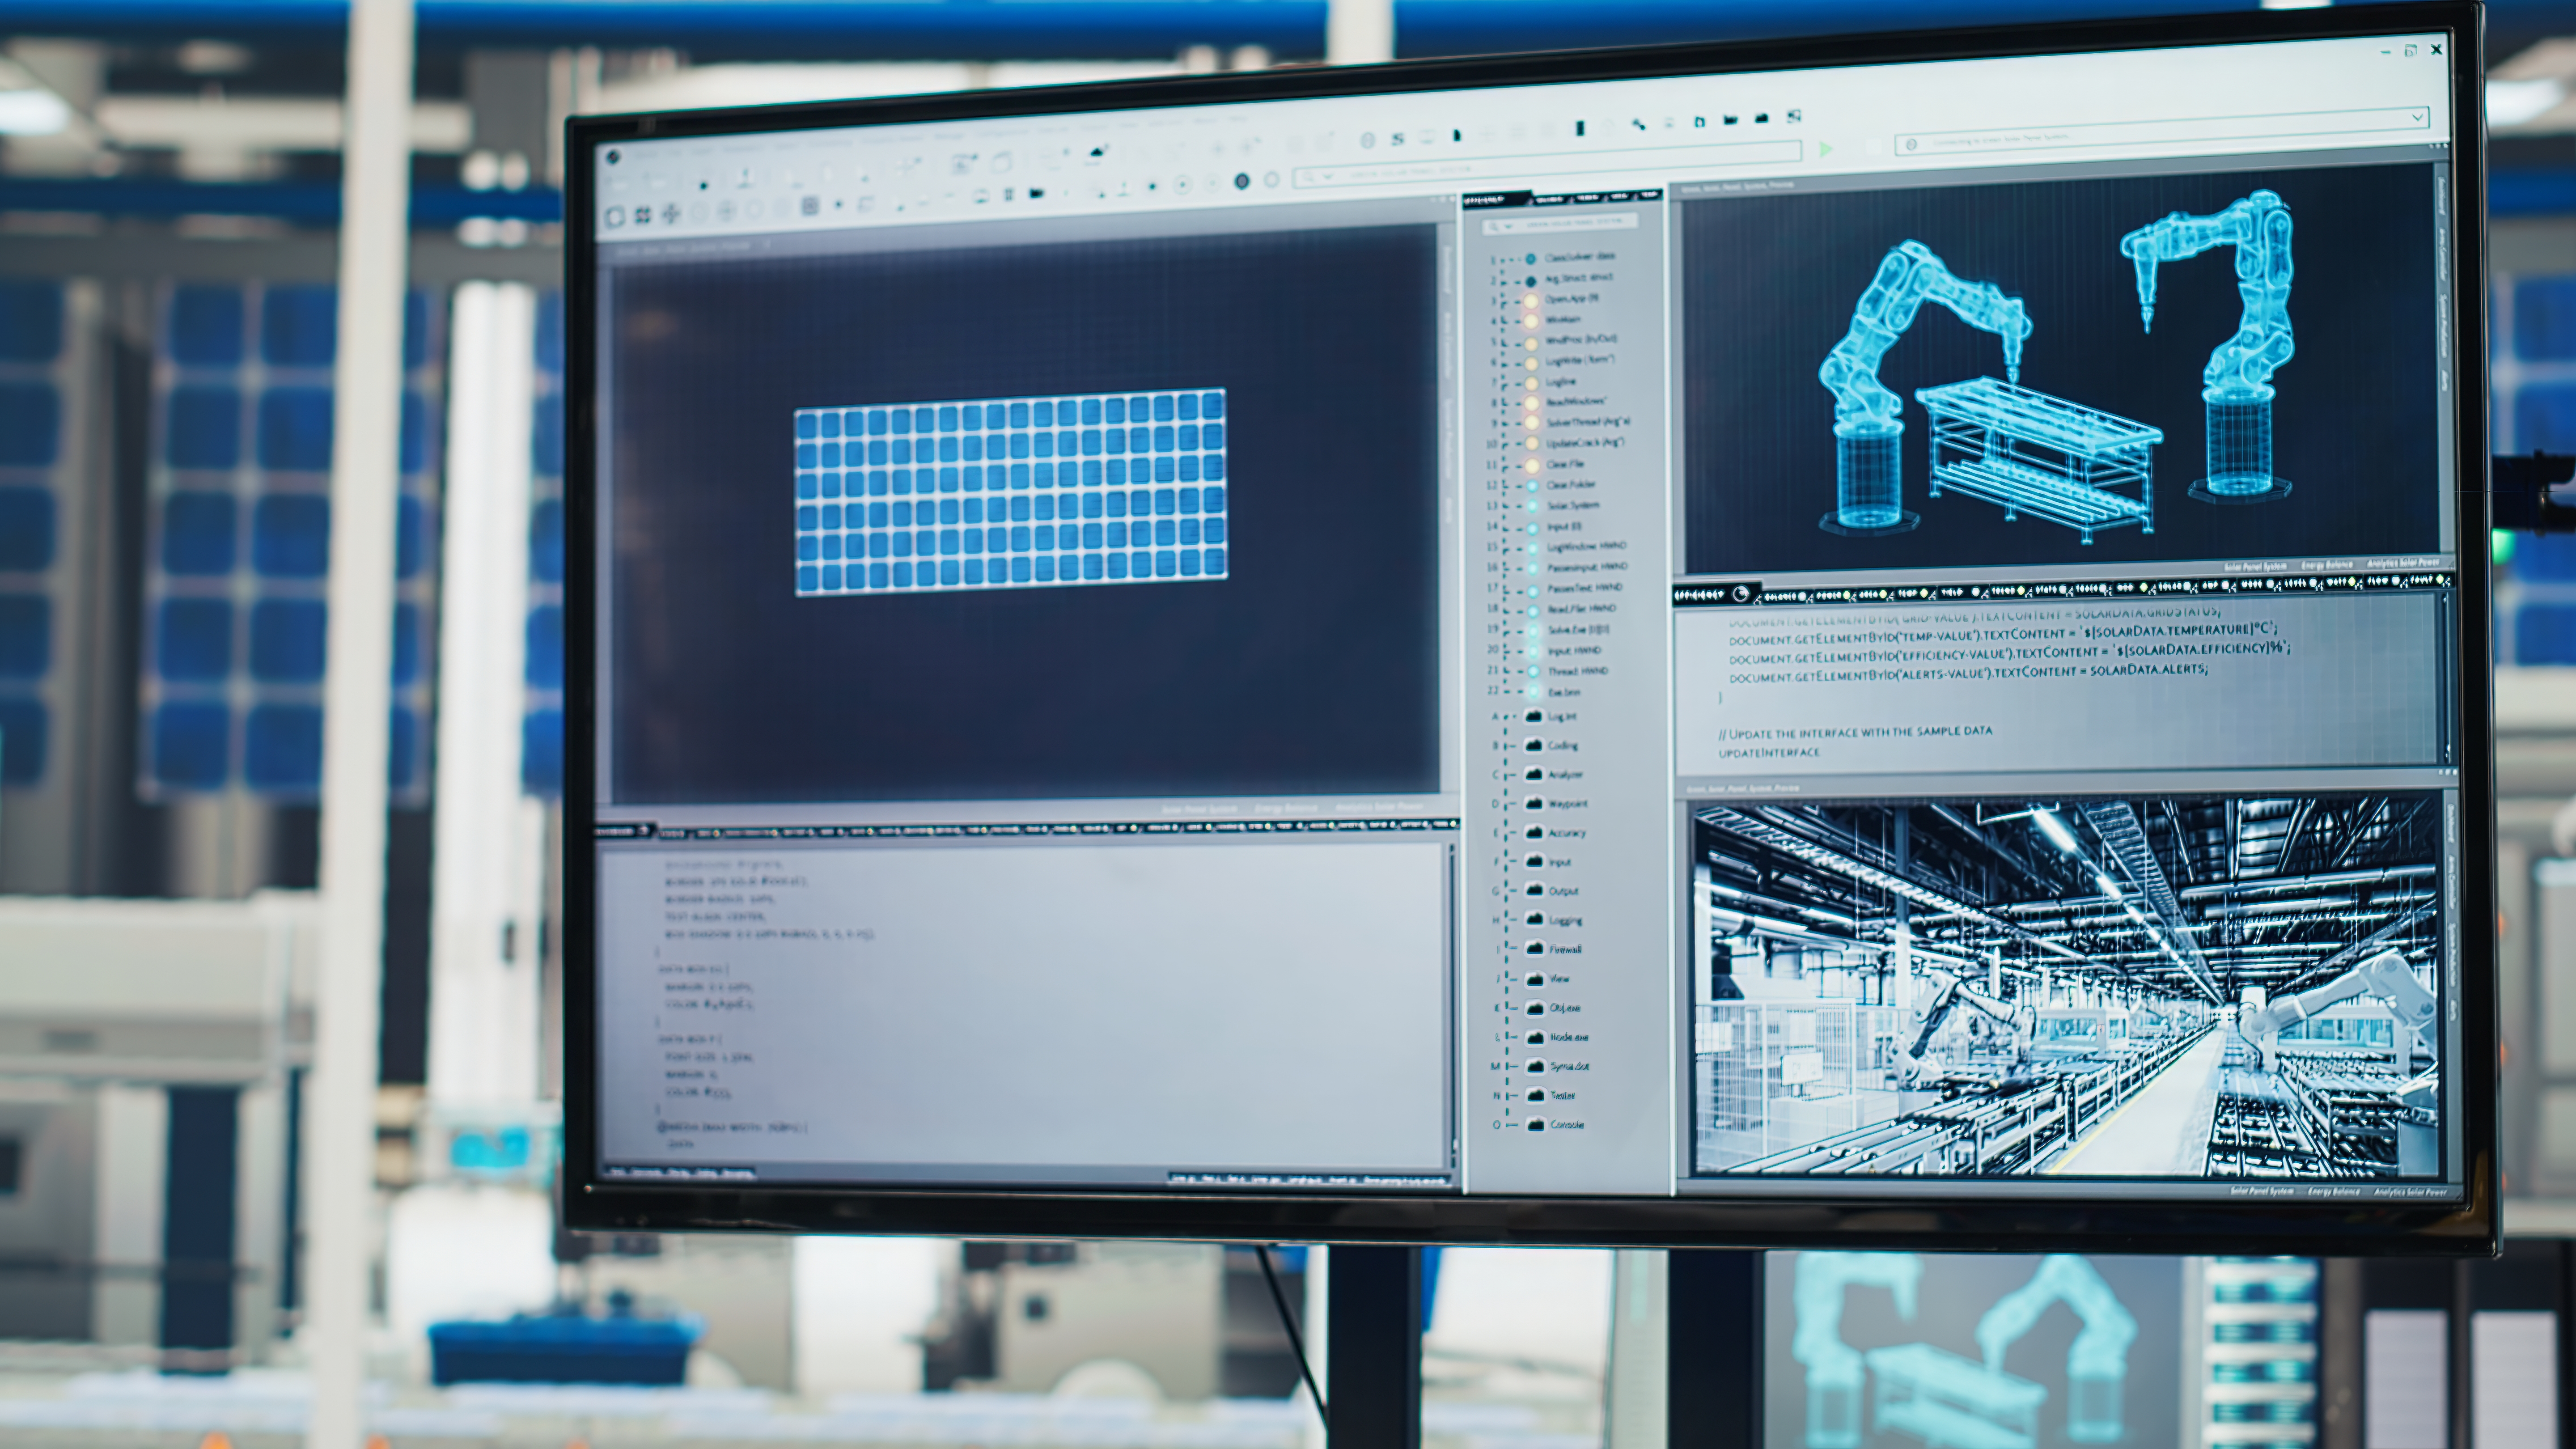This screenshot has width=2576, height=1449.
Task: Click the Coding folder icon in tree
Action: click(x=1534, y=745)
